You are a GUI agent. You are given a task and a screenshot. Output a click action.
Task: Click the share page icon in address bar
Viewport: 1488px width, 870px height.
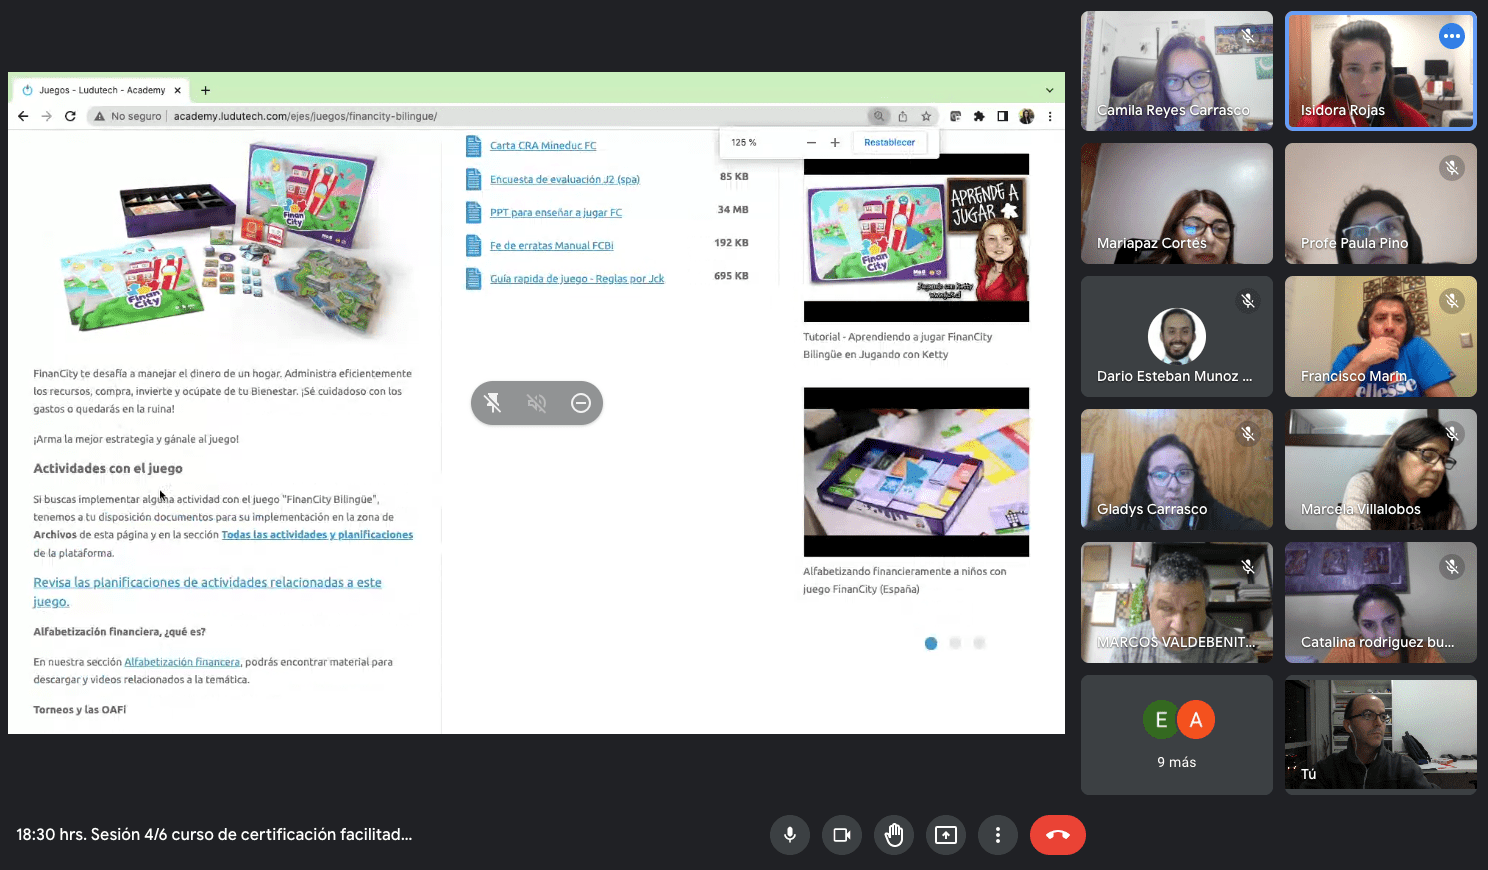point(902,116)
